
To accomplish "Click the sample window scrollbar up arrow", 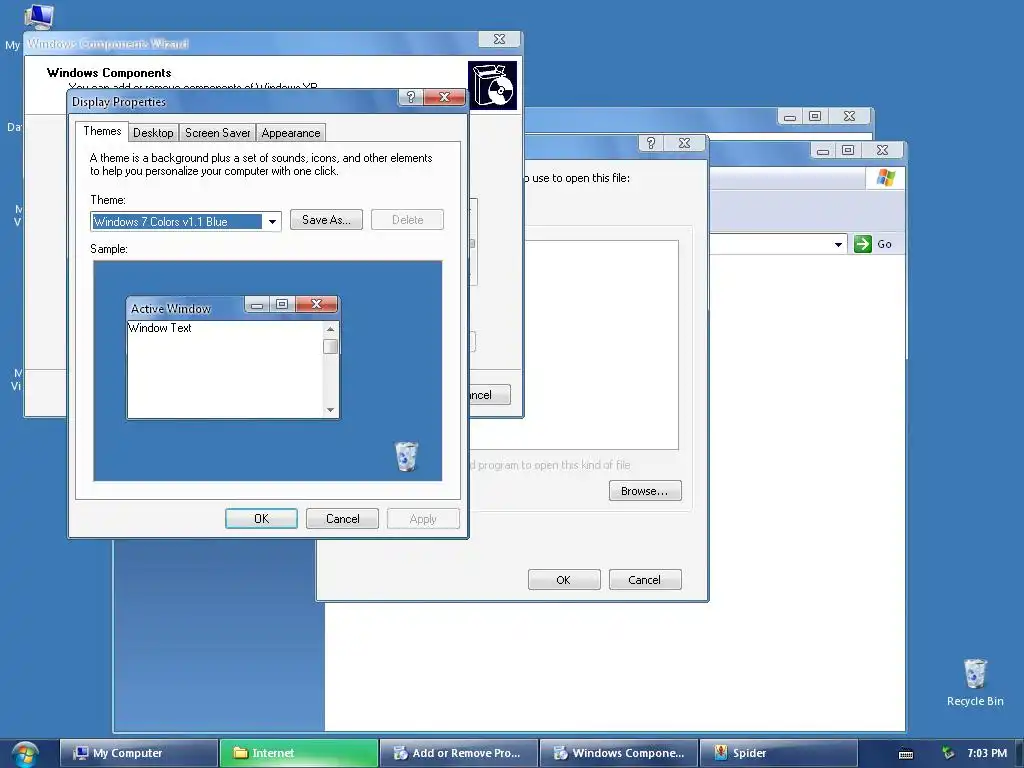I will coord(330,329).
